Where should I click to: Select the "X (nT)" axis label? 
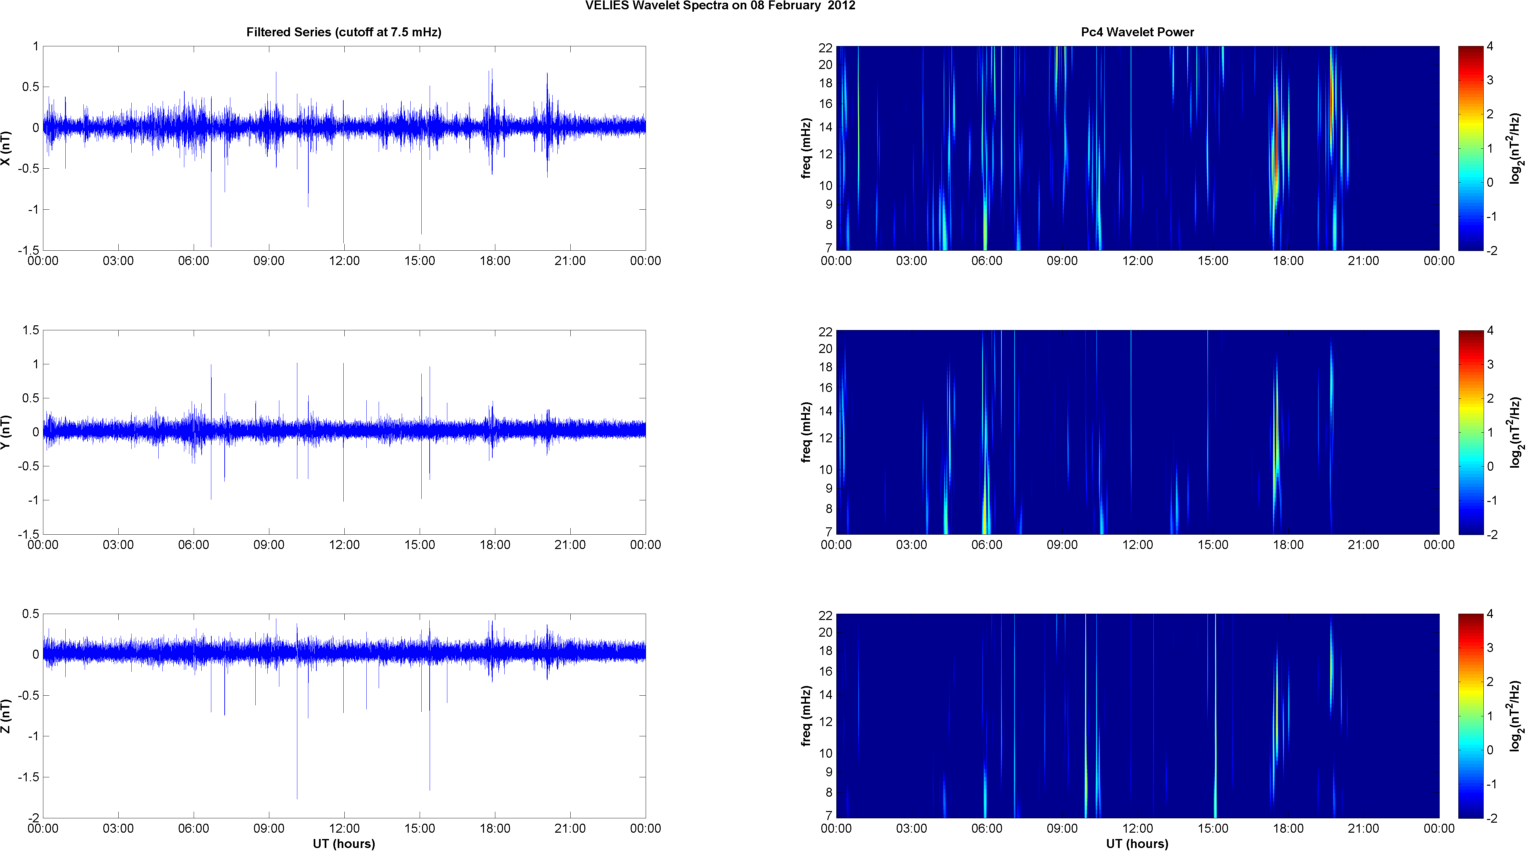7,148
